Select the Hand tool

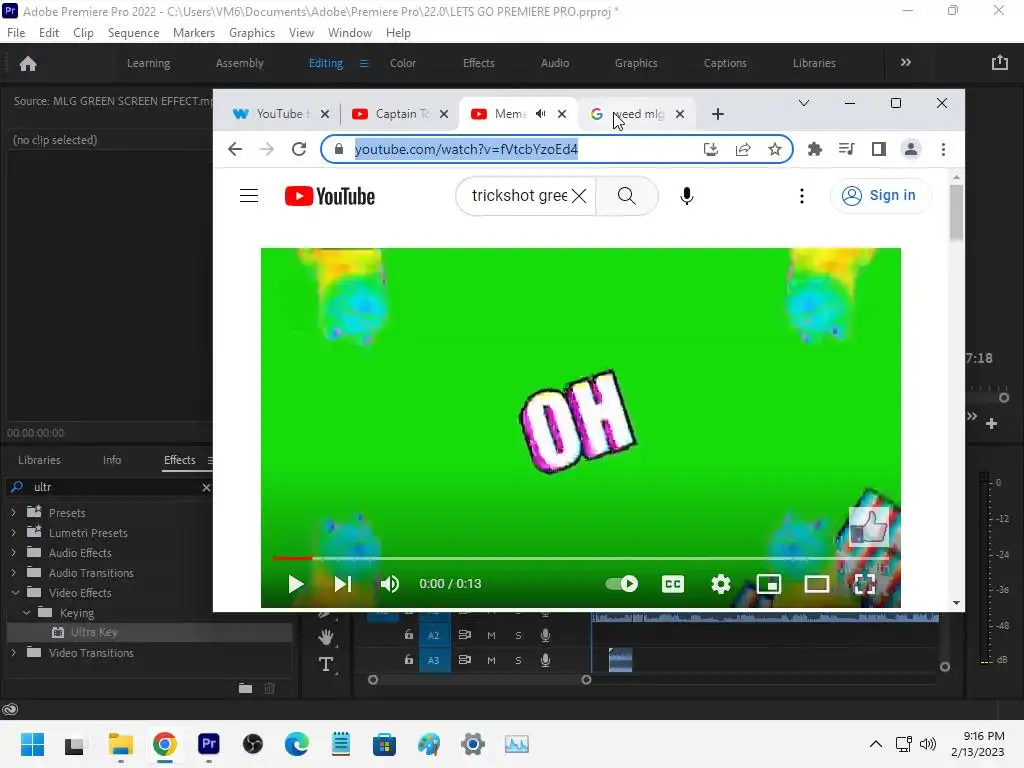pyautogui.click(x=326, y=637)
